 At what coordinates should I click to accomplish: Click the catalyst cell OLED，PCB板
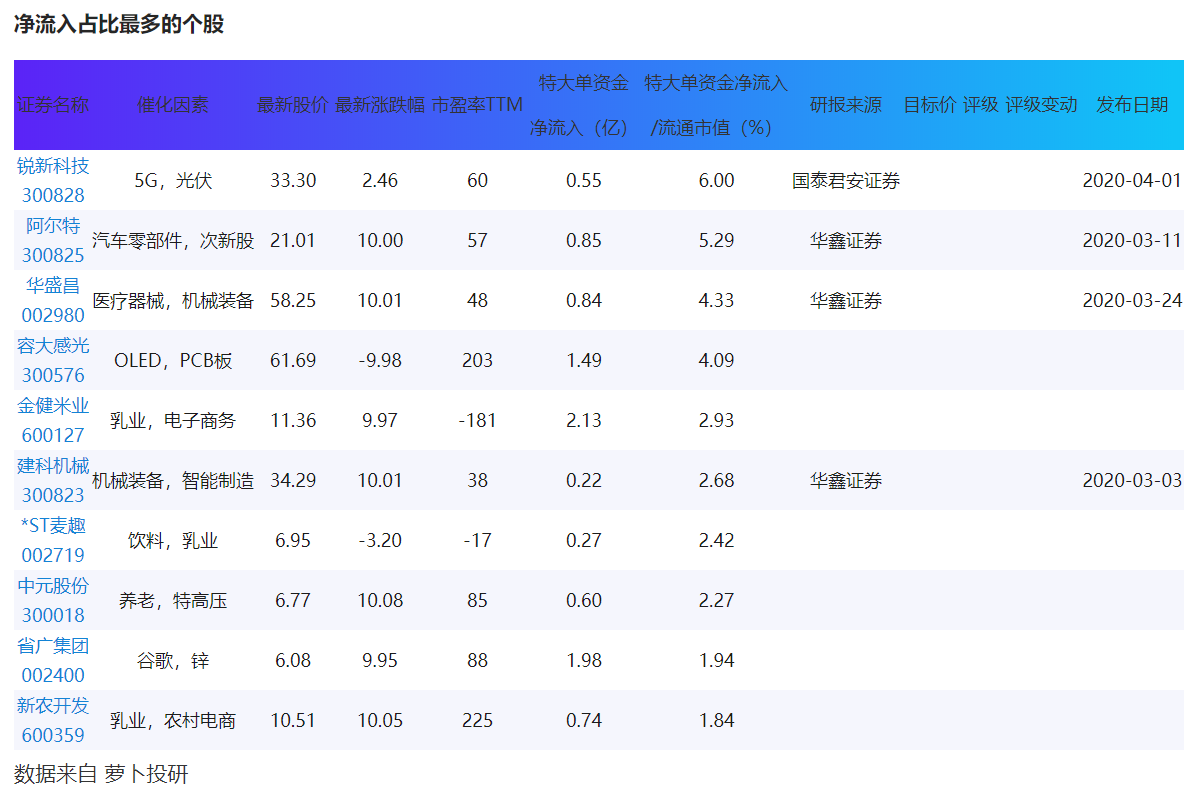[173, 360]
